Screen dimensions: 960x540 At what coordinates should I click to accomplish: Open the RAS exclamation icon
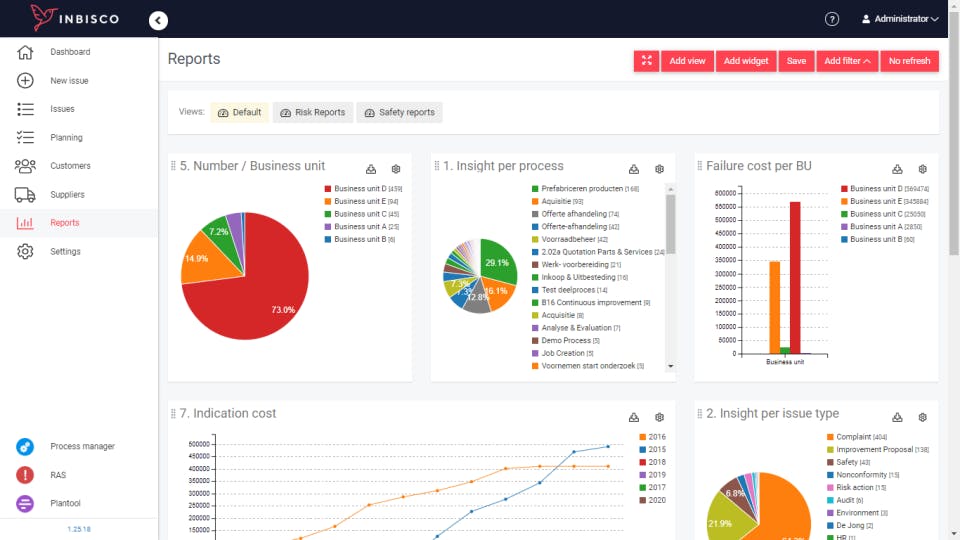pyautogui.click(x=25, y=475)
